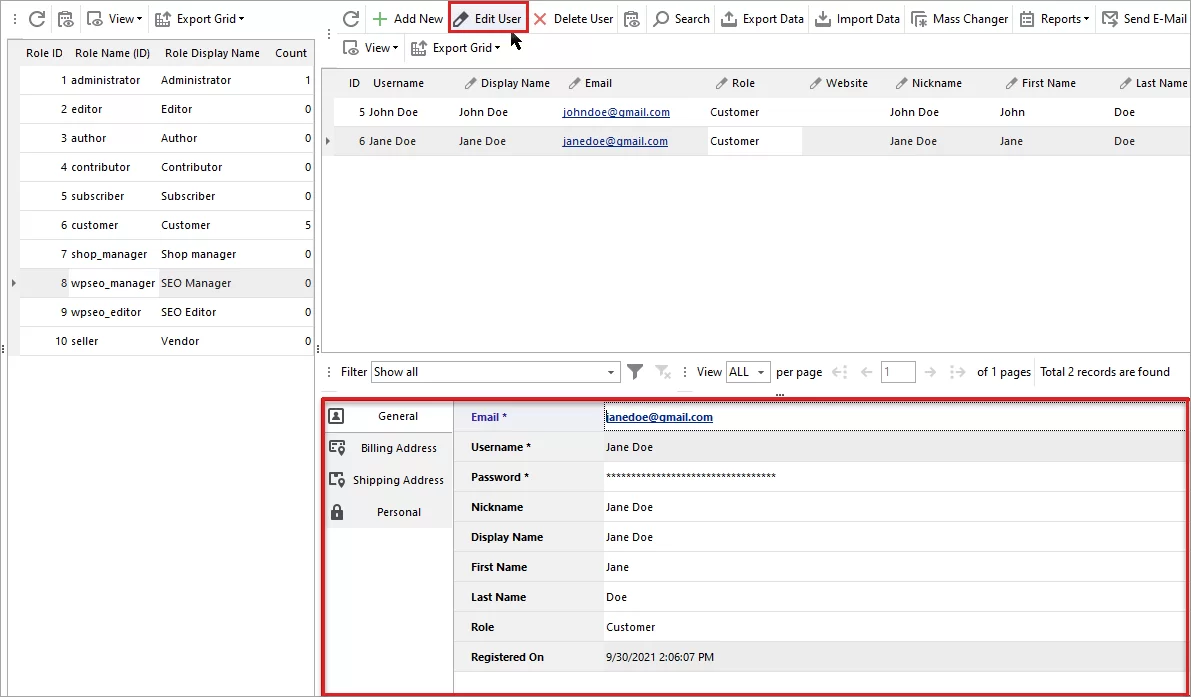Viewport: 1191px width, 697px height.
Task: Click the page number input field
Action: [897, 371]
